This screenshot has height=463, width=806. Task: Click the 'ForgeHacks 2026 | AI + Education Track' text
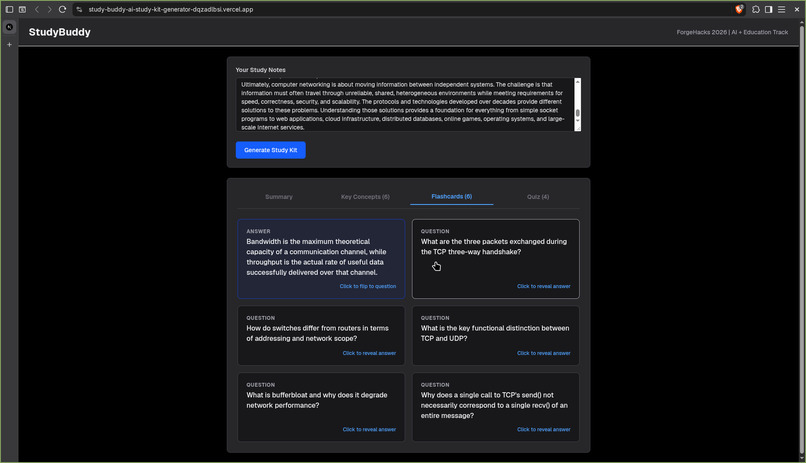[732, 32]
